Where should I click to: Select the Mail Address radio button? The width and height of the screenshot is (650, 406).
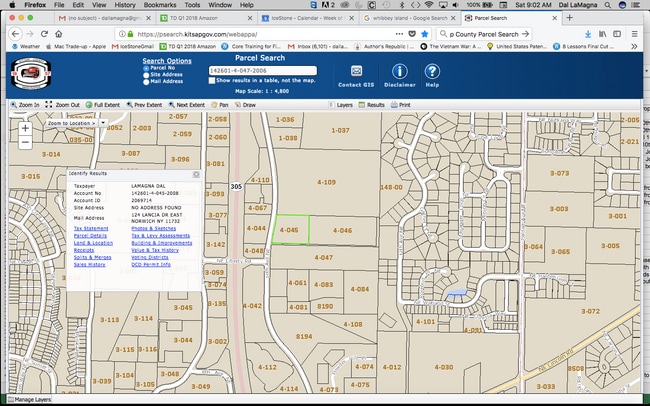[x=145, y=83]
